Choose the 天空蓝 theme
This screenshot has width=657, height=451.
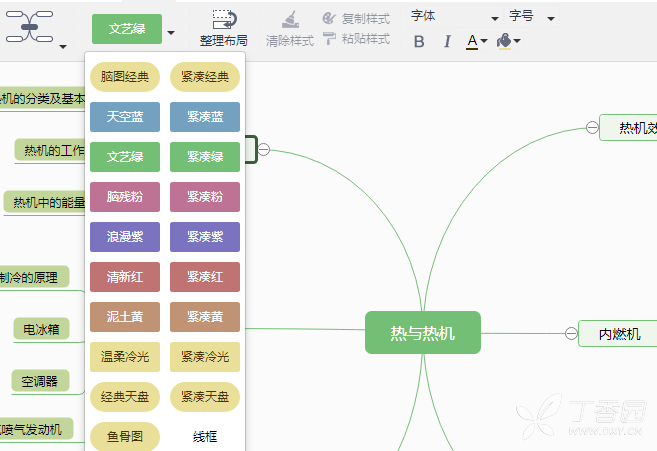click(125, 117)
